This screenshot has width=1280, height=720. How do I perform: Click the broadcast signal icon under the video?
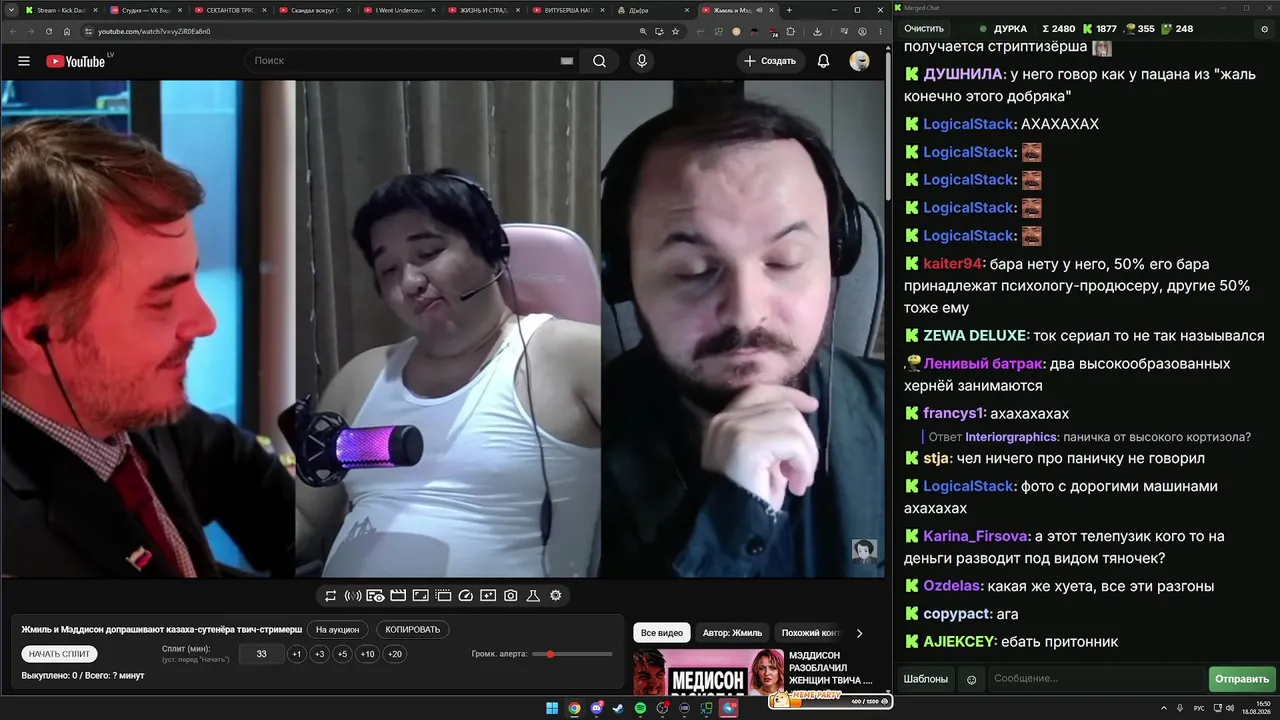pos(353,596)
